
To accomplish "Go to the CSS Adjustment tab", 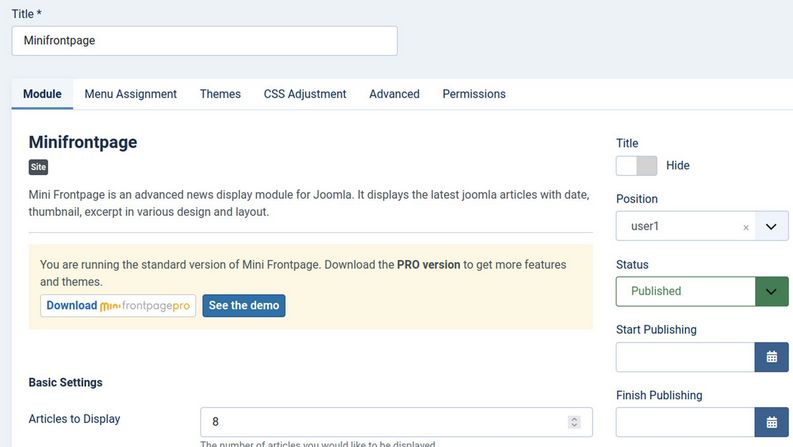I will coord(305,94).
